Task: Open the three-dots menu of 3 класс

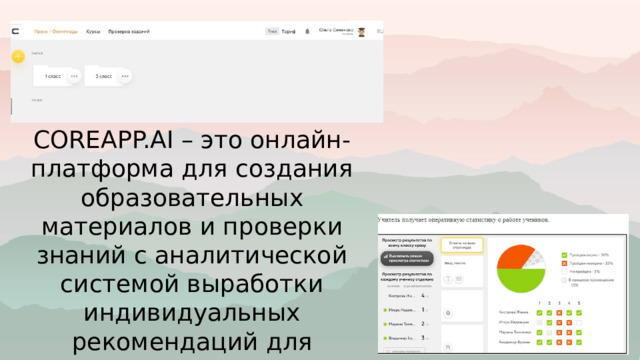Action: click(x=125, y=76)
